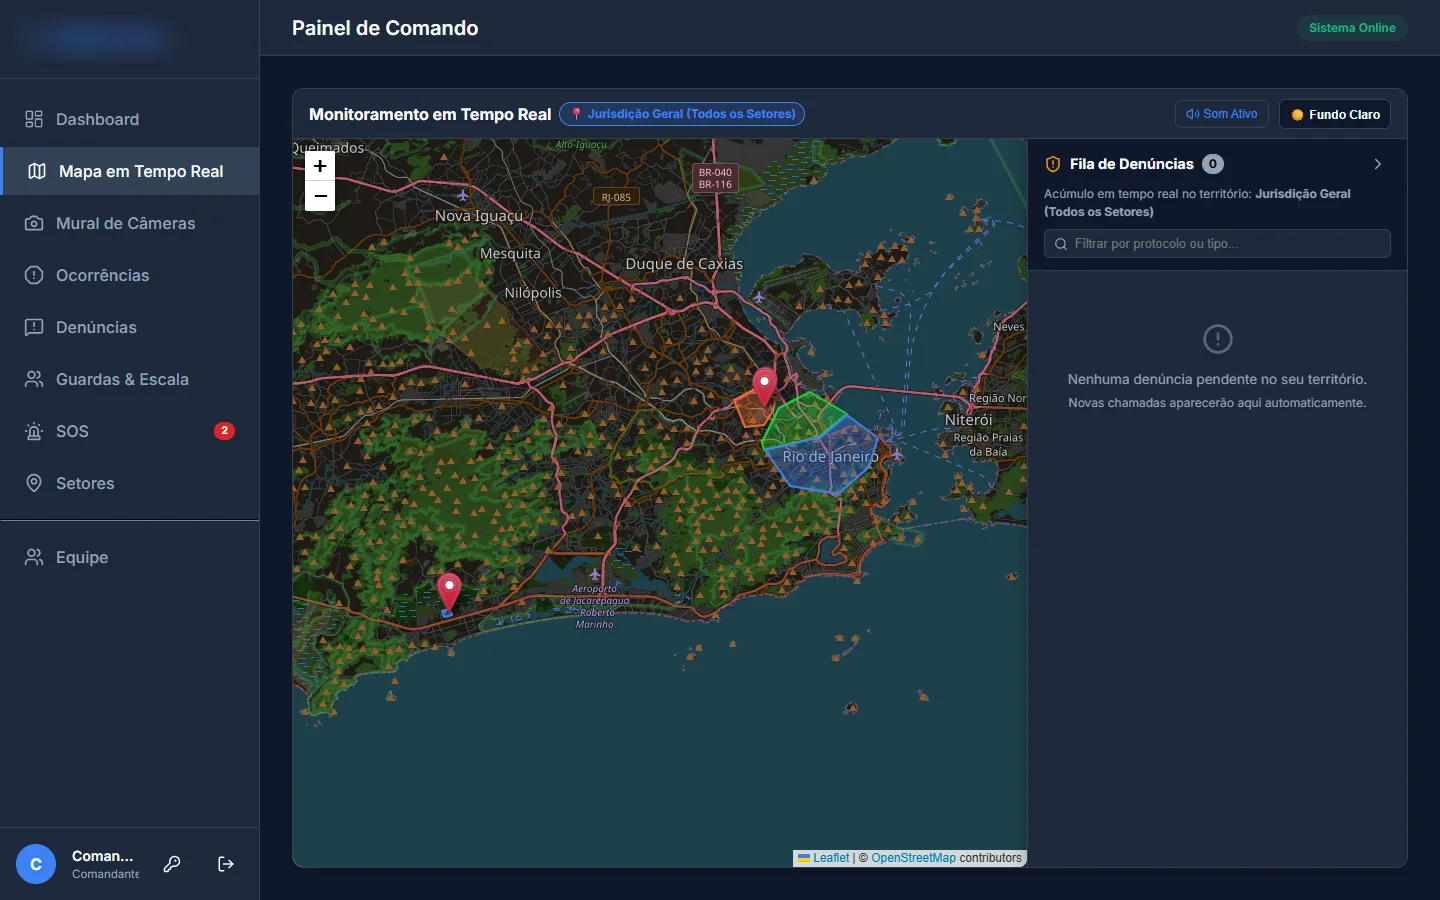1440x900 pixels.
Task: Click the camera icon for Mural de Câmeras
Action: pos(34,223)
